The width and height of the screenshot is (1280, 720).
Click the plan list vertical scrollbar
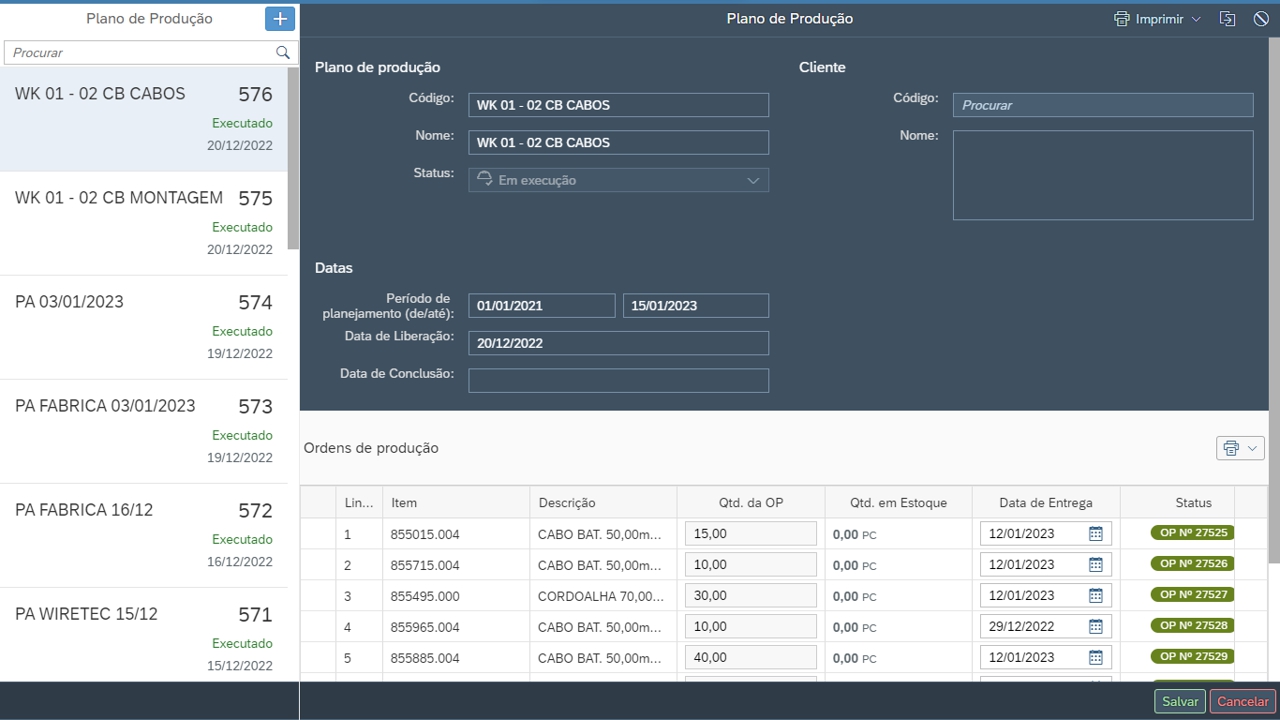click(x=293, y=158)
